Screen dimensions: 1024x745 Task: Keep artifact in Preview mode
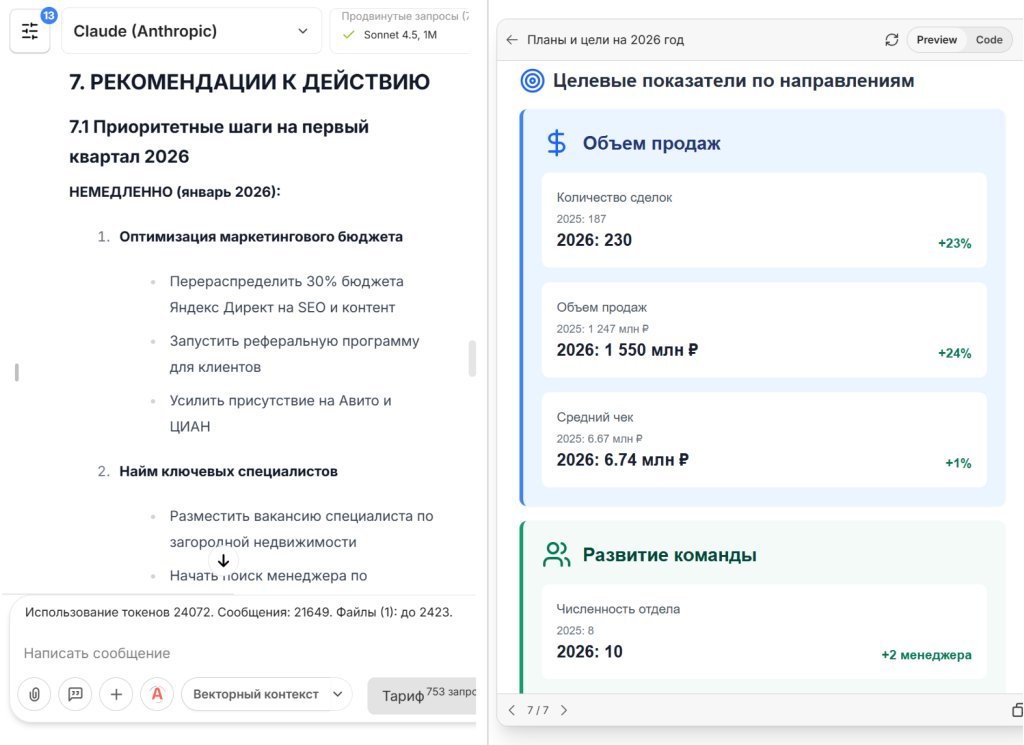(x=936, y=40)
